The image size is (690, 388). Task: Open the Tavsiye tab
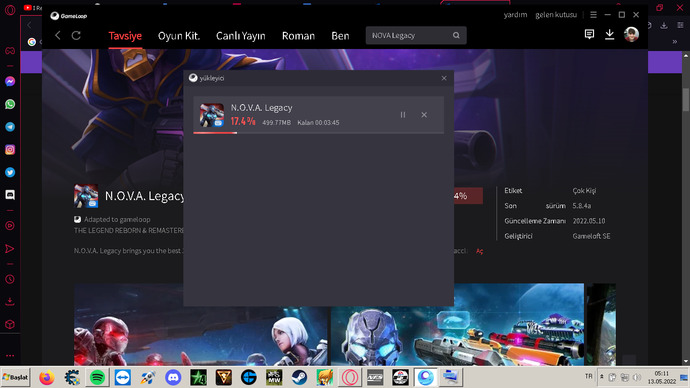[125, 36]
